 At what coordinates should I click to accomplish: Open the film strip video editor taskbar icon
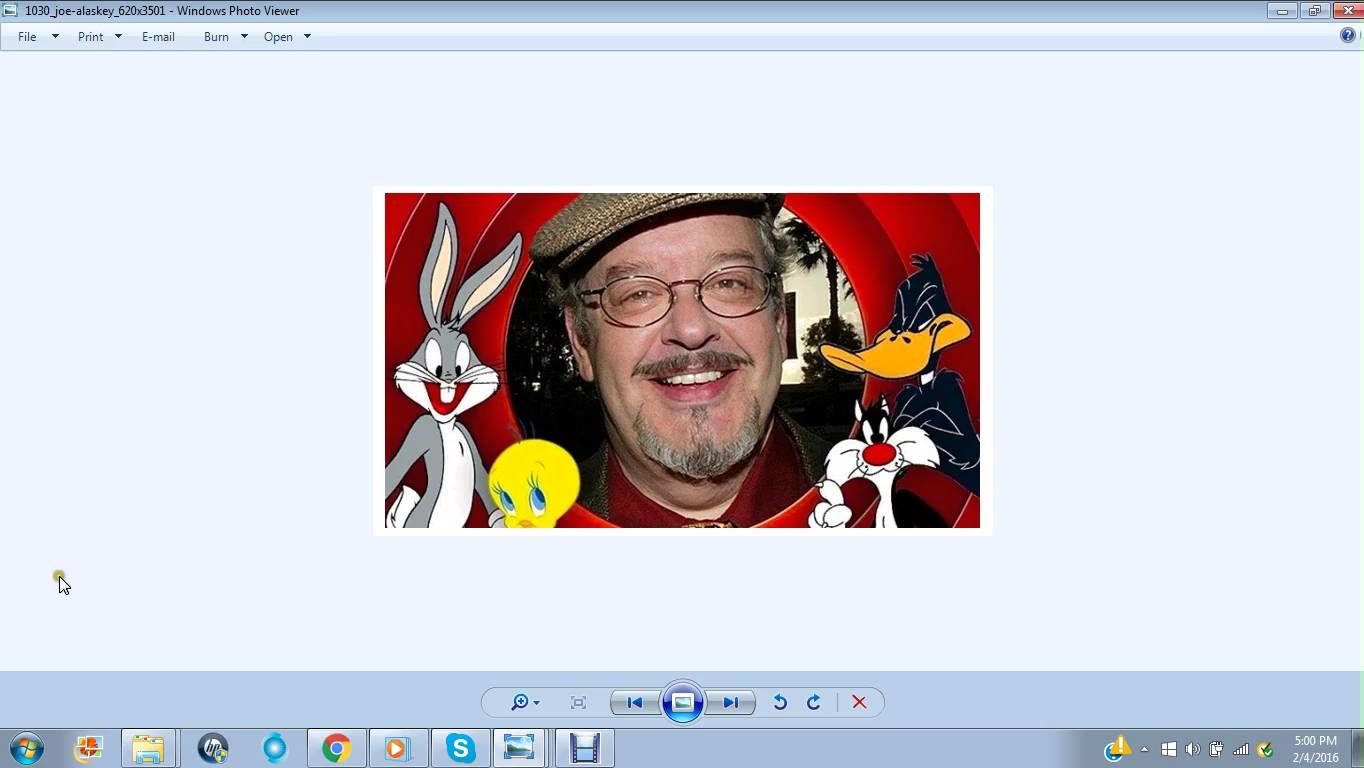(x=584, y=748)
